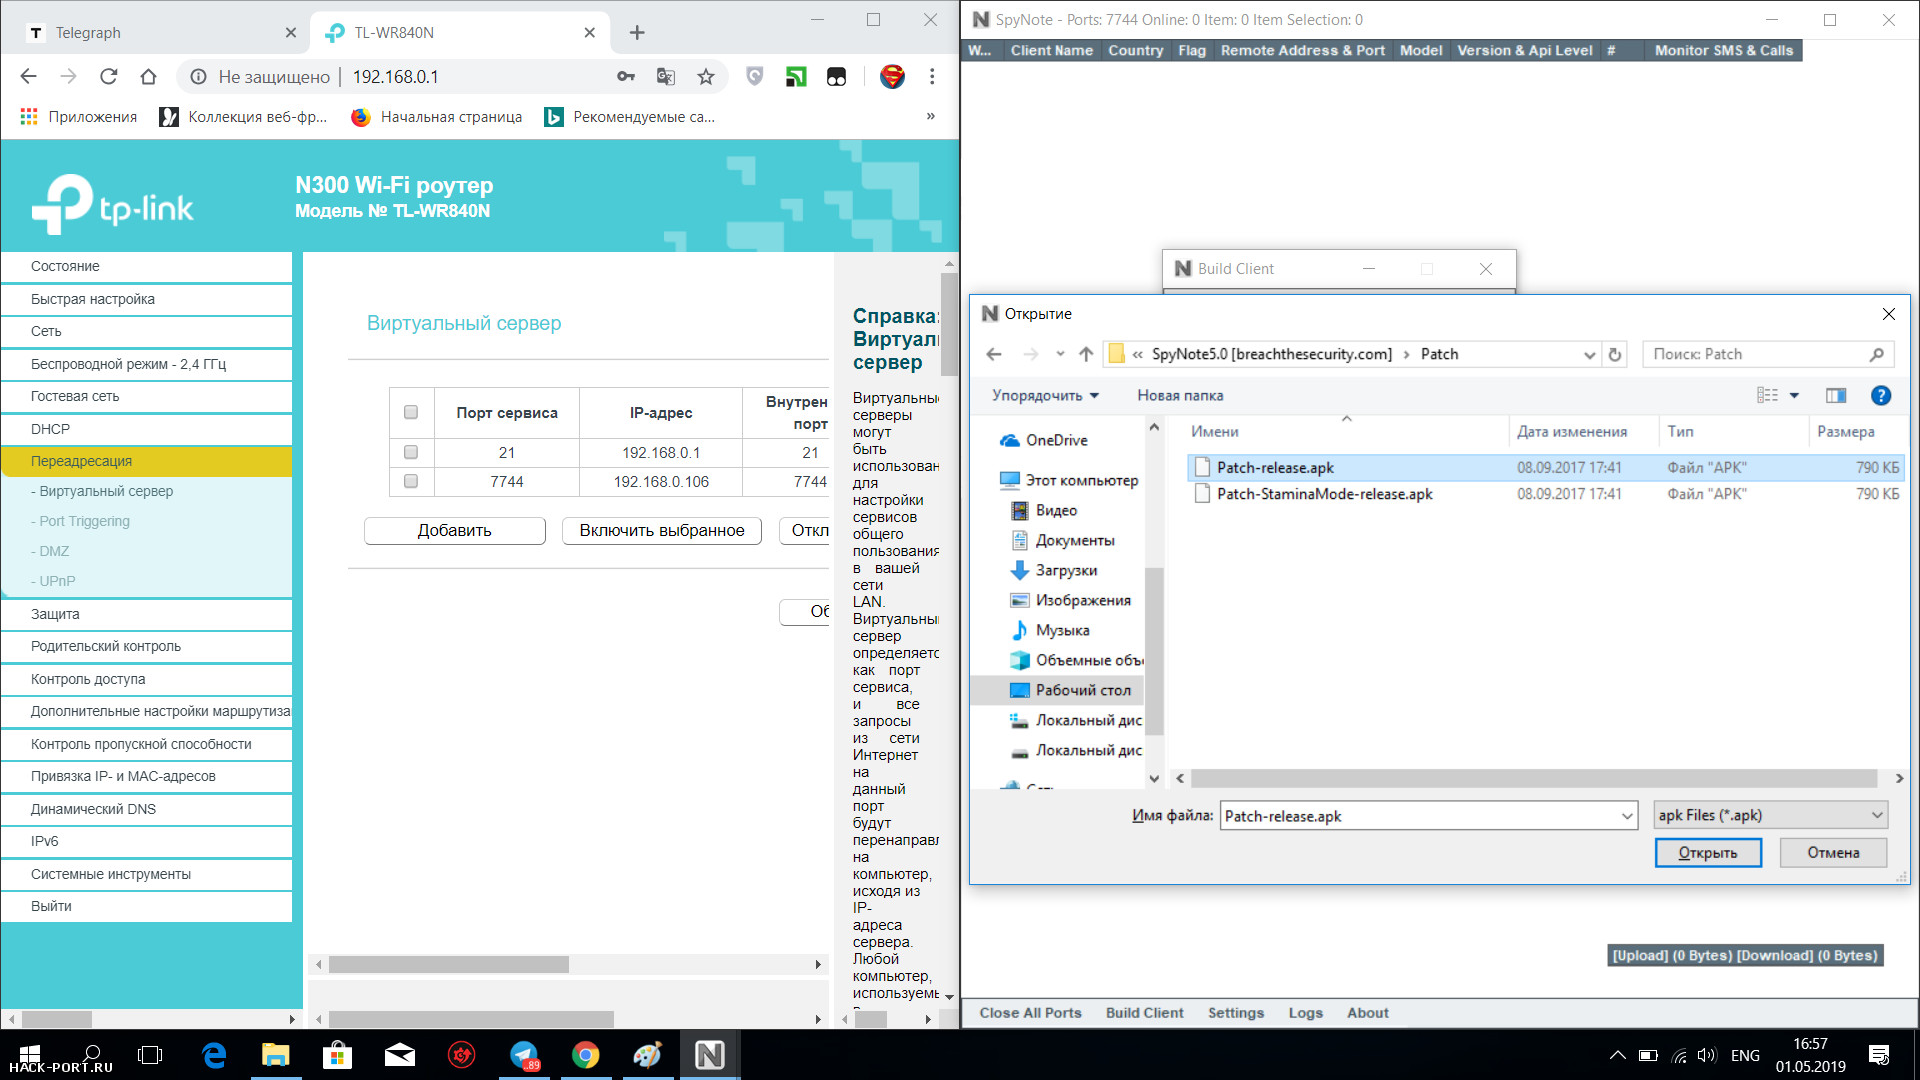Click Открыть button

pyautogui.click(x=1708, y=853)
